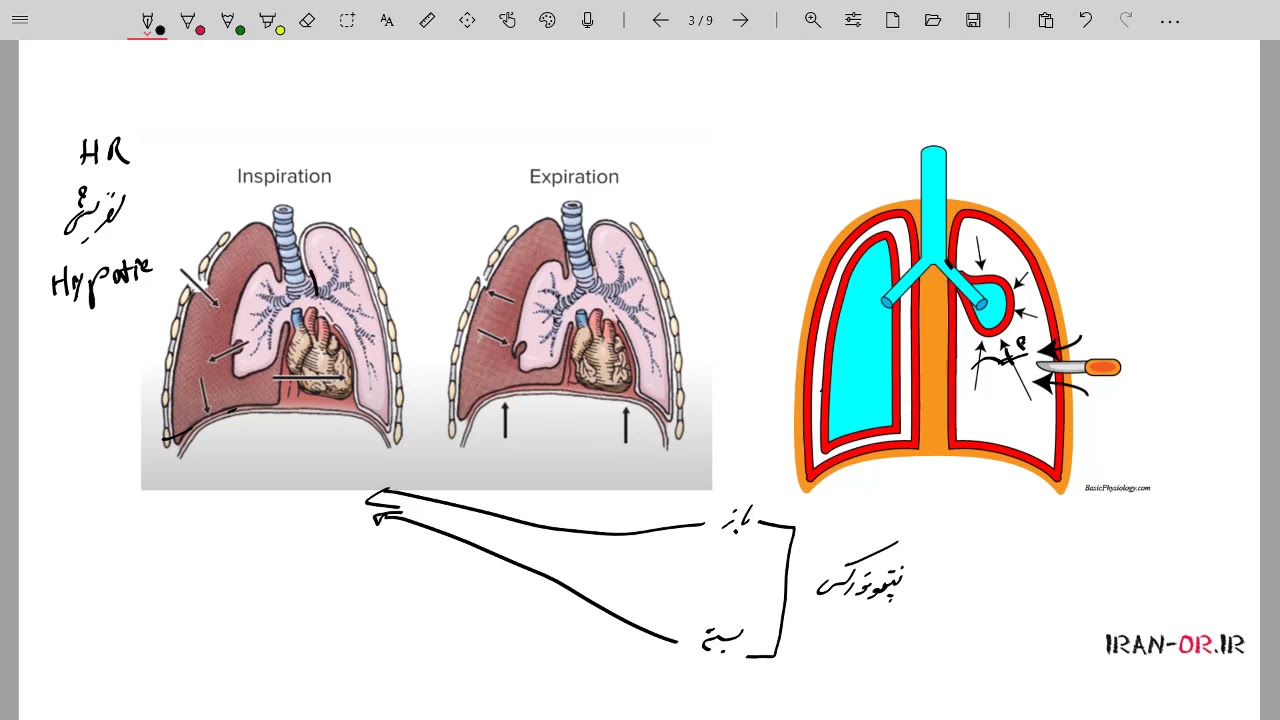Open the zoom in magnifier
Screen dimensions: 1280x720
click(813, 20)
